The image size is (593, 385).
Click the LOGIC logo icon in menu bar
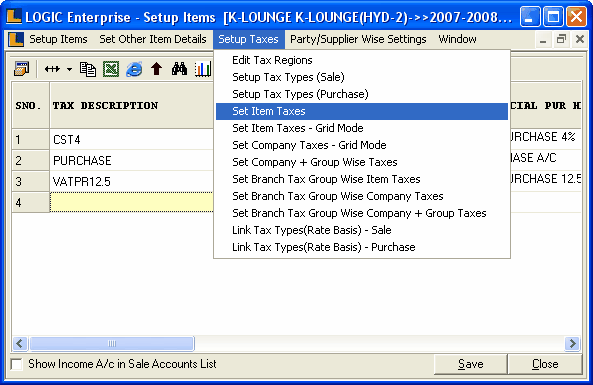[x=16, y=39]
